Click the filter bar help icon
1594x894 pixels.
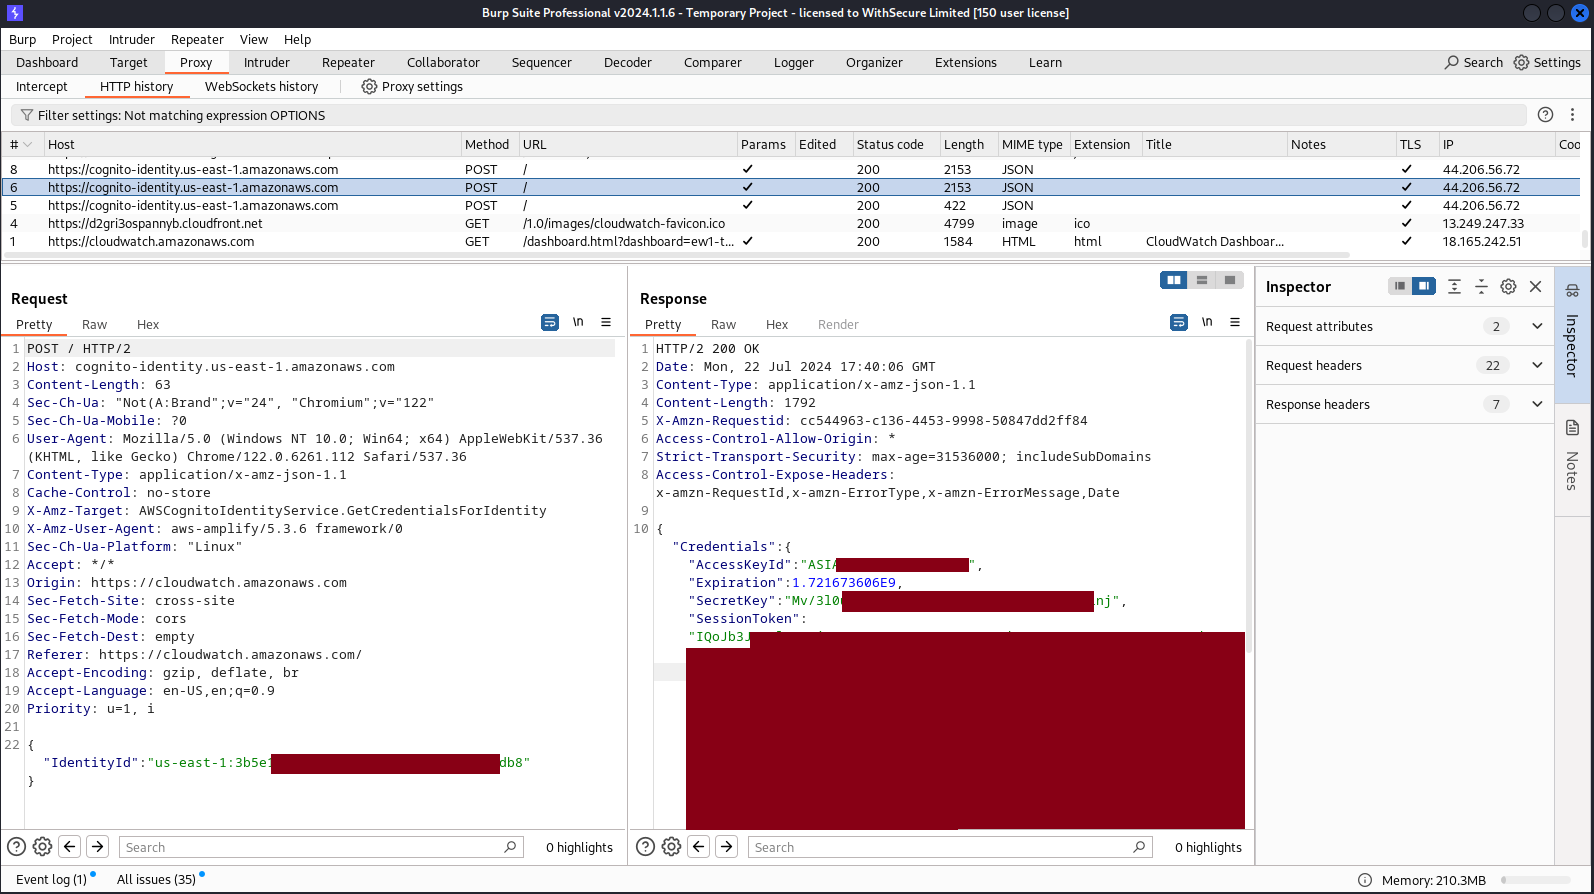click(1545, 115)
